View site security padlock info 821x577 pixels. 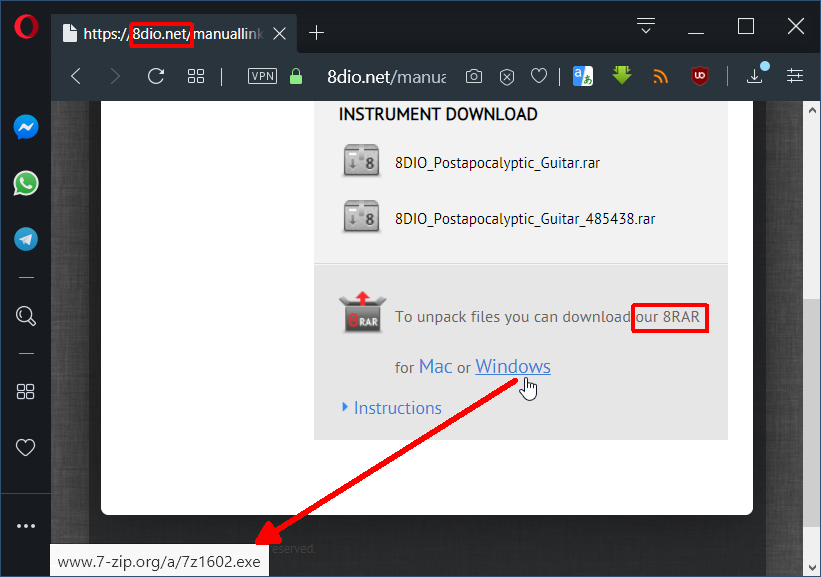click(296, 76)
